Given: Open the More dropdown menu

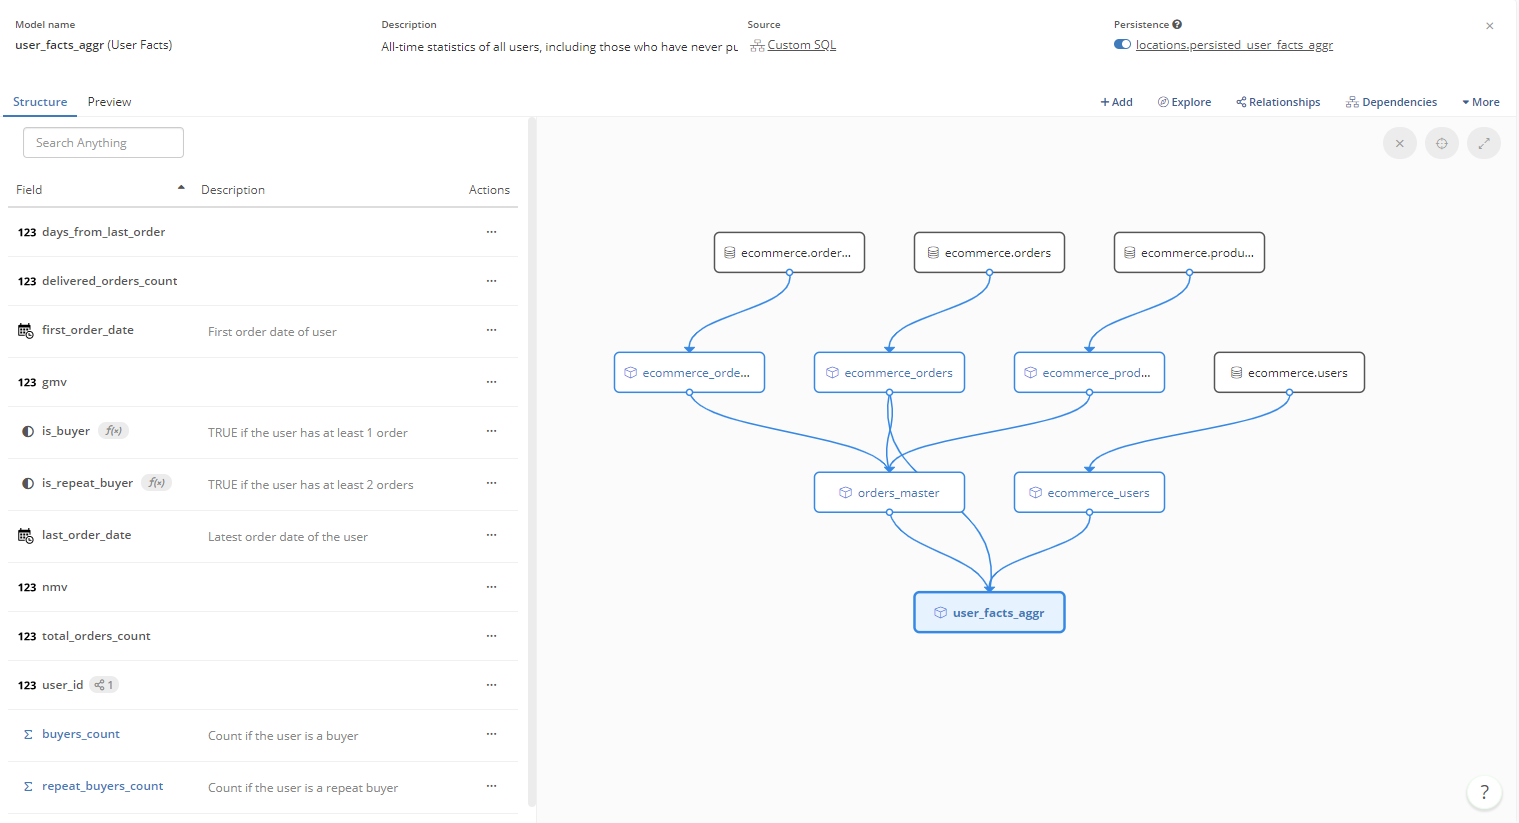Looking at the screenshot, I should (1480, 102).
